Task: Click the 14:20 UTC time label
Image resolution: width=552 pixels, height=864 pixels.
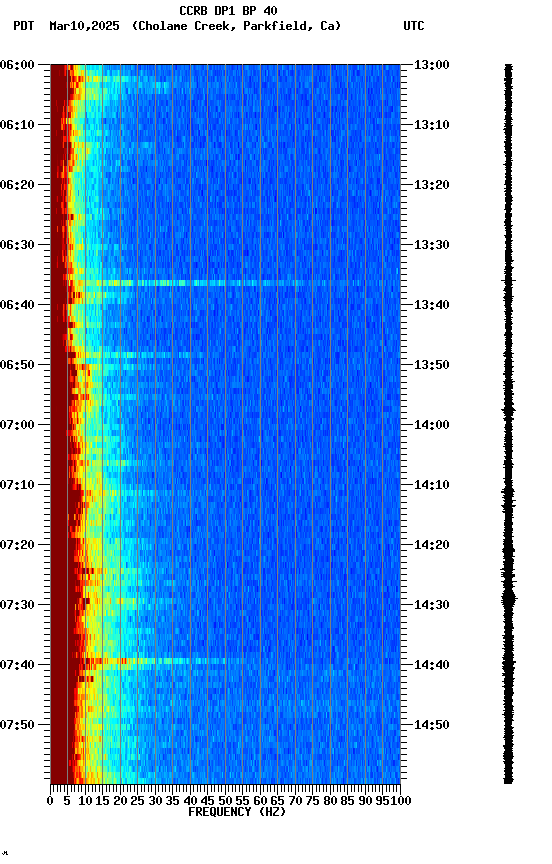Action: tap(432, 545)
